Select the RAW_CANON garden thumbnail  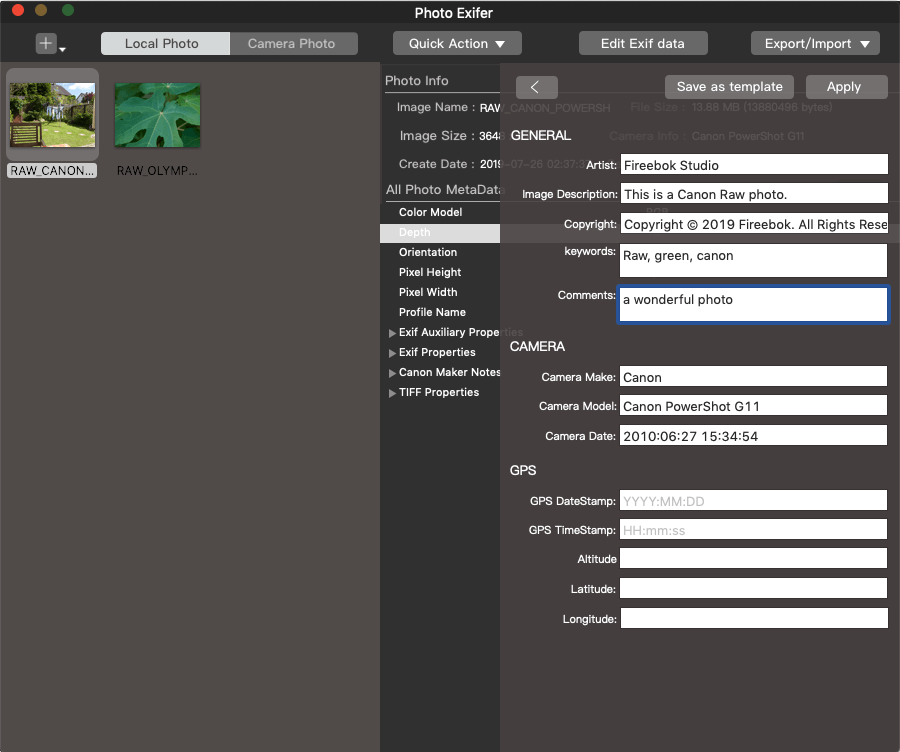[x=52, y=115]
